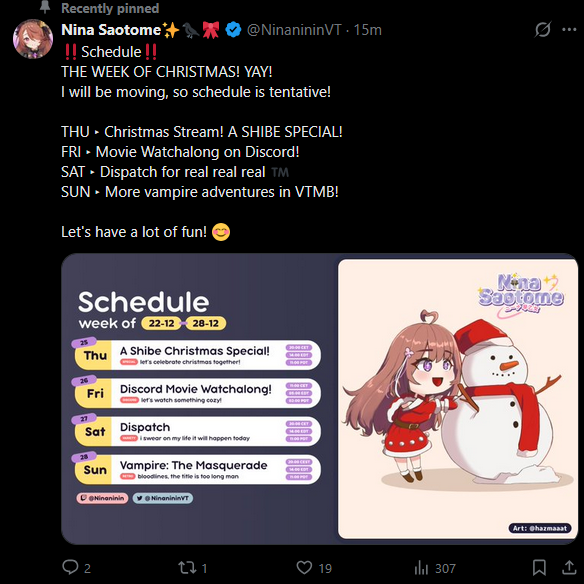Open the three-dot more options menu
This screenshot has width=584, height=584.
coord(569,29)
